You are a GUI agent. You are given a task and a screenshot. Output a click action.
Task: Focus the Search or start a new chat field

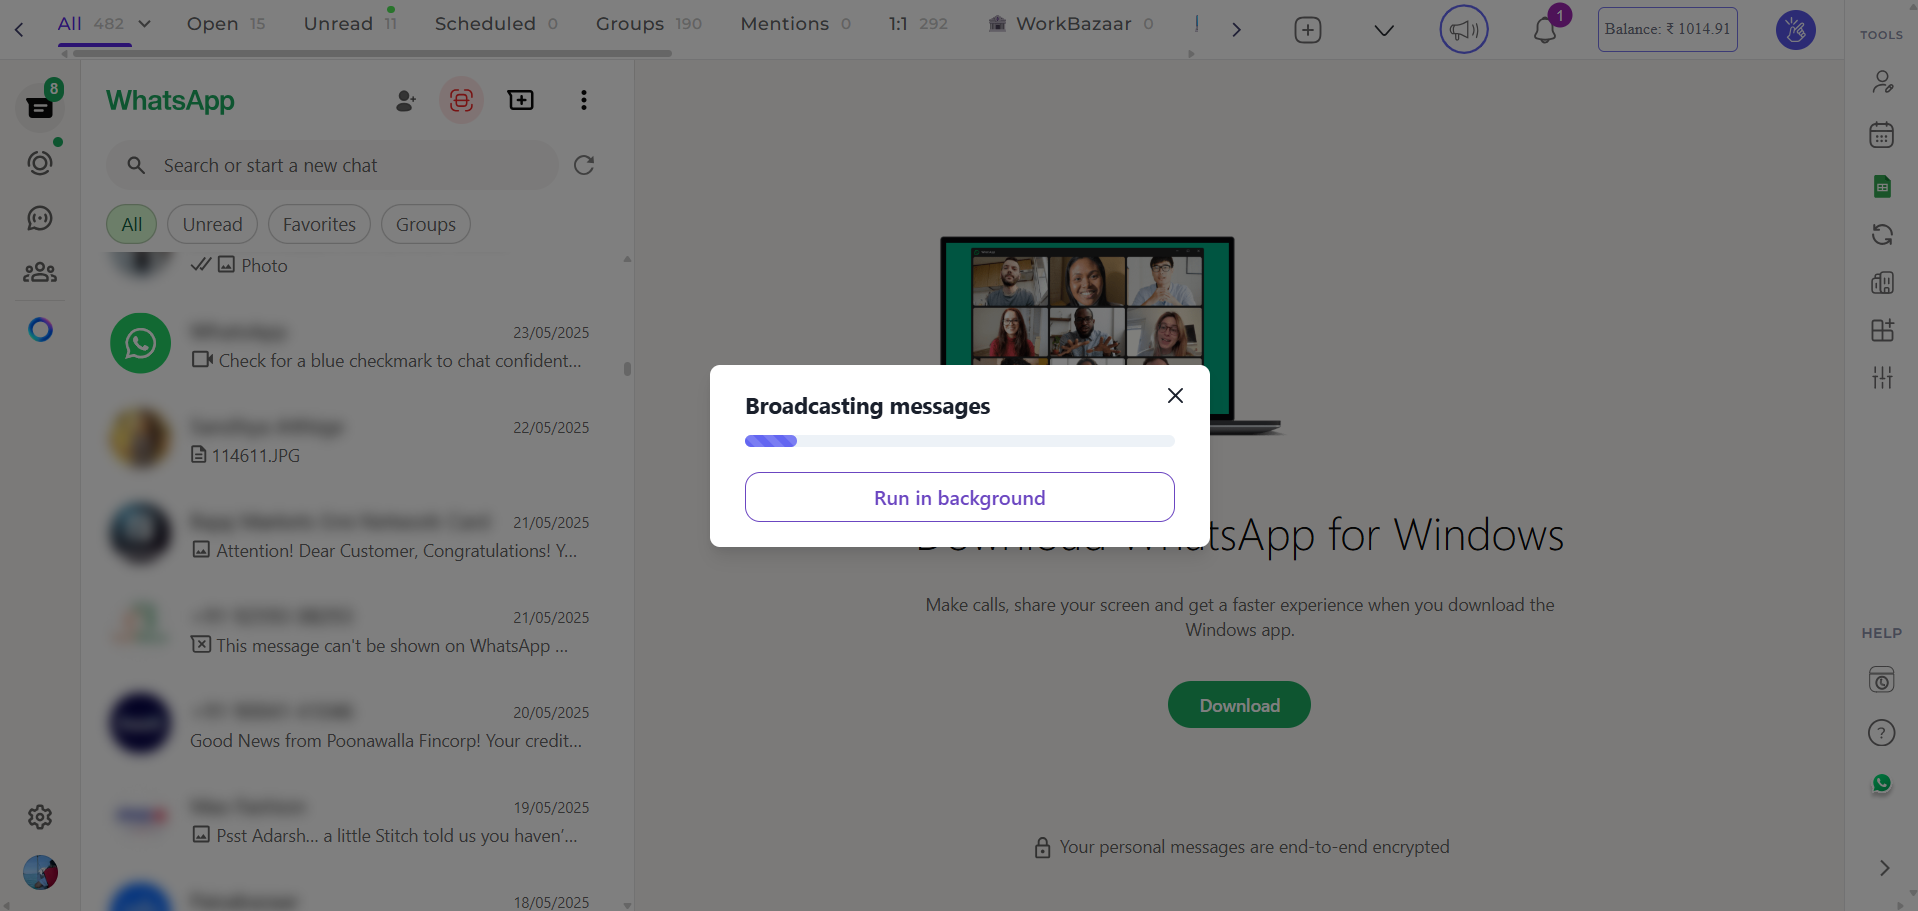[332, 165]
